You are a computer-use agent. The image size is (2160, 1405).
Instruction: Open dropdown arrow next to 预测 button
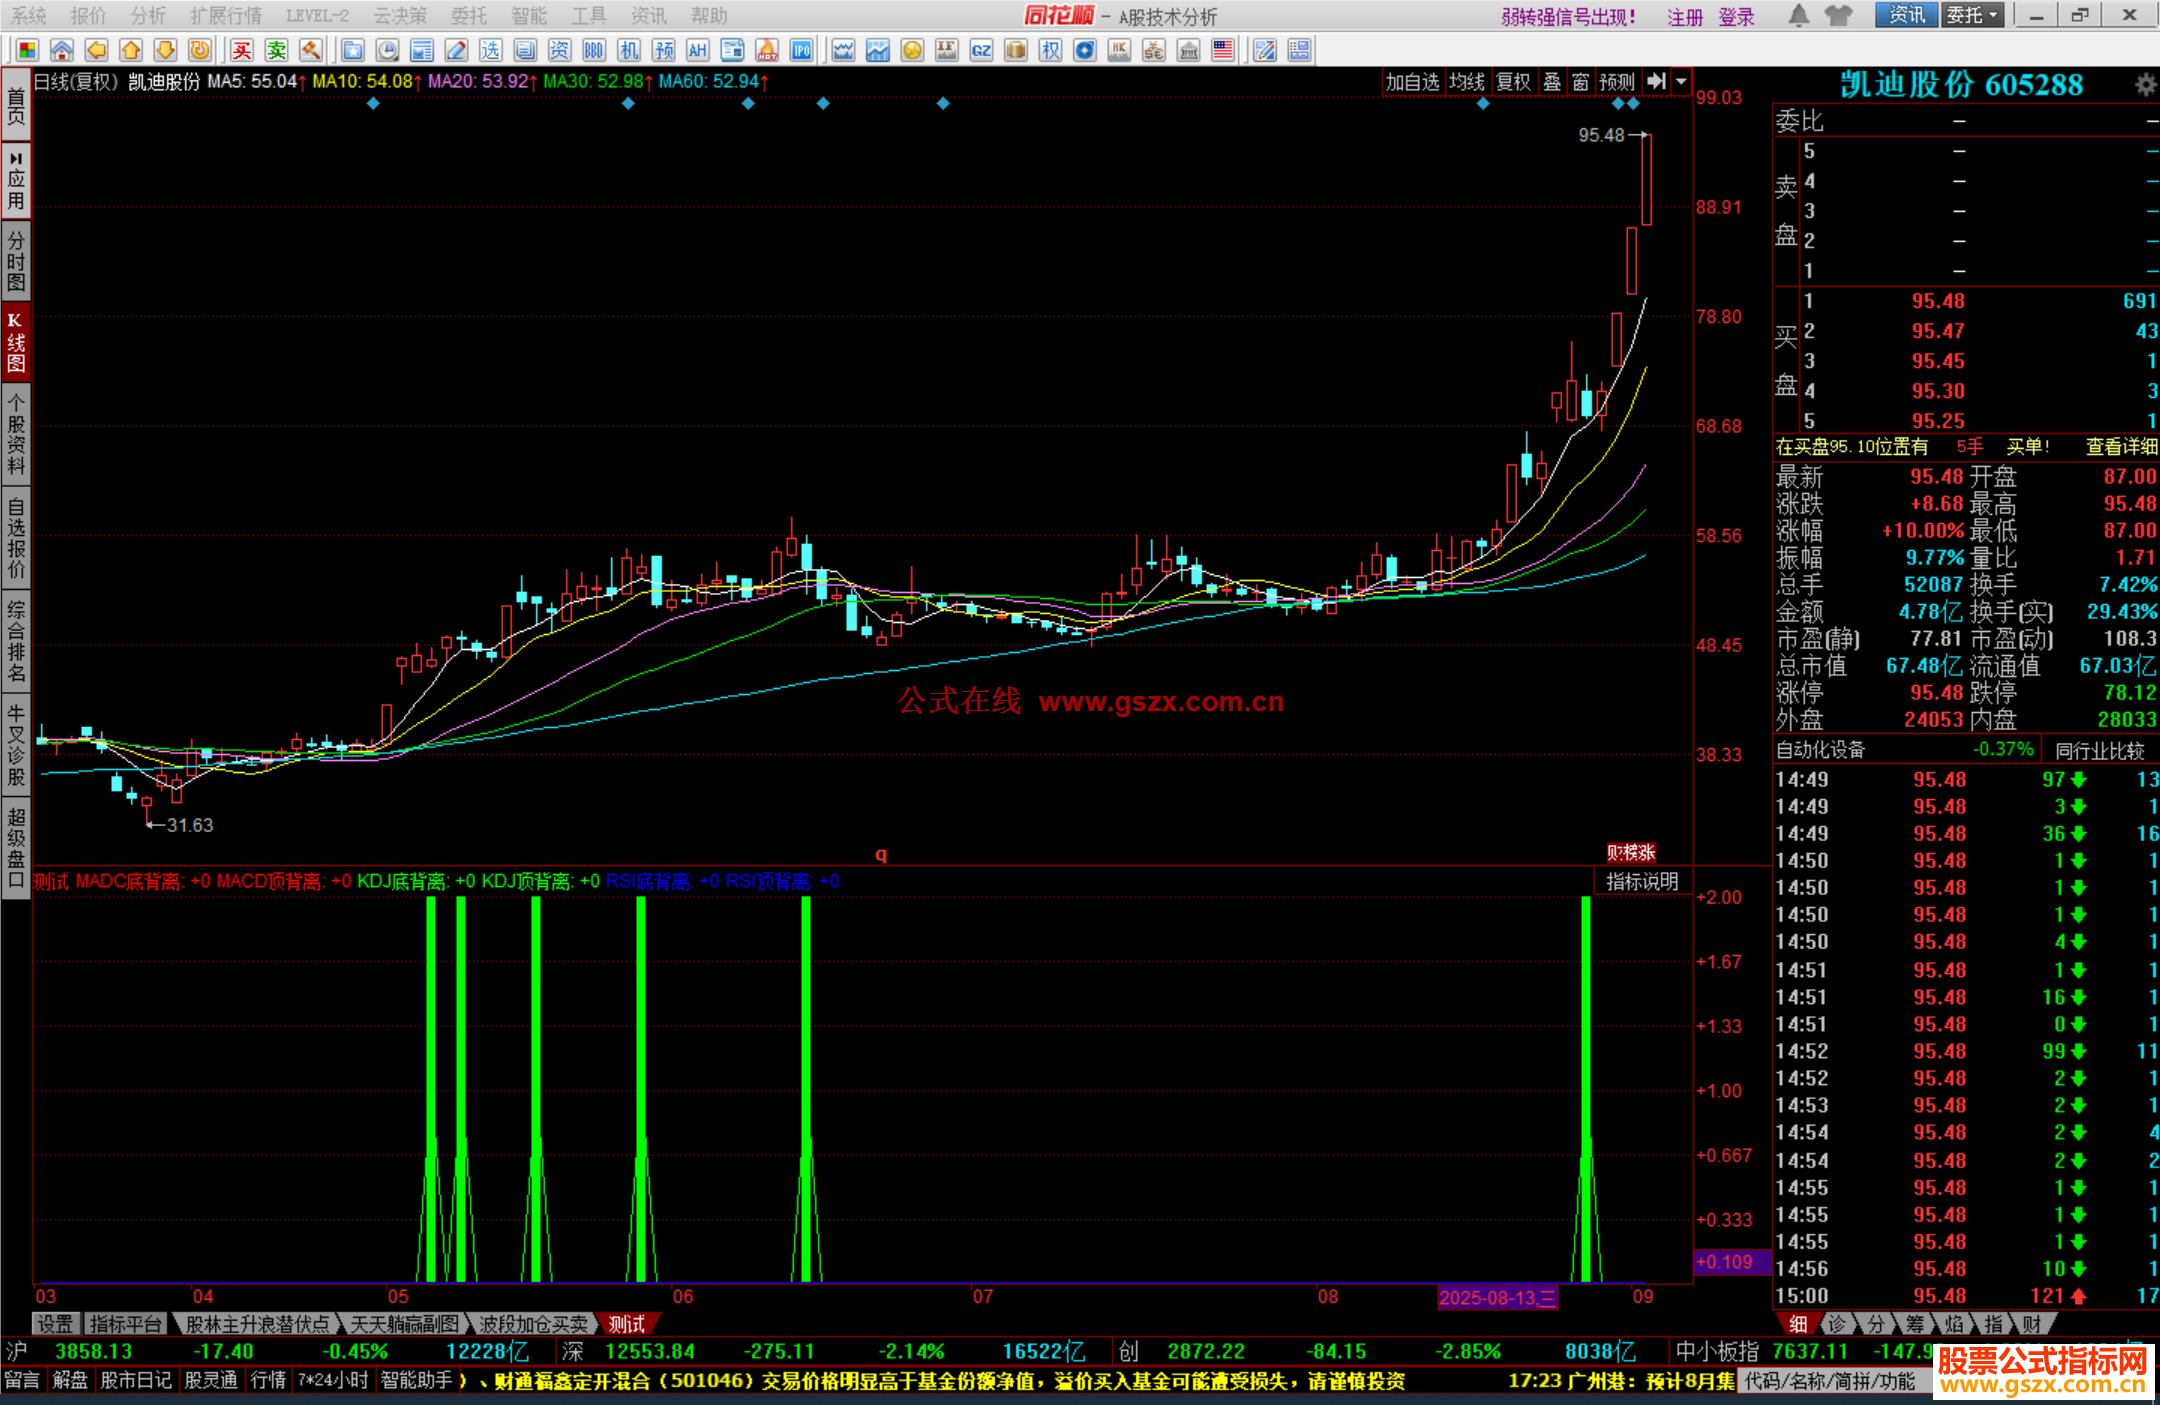pos(1681,82)
